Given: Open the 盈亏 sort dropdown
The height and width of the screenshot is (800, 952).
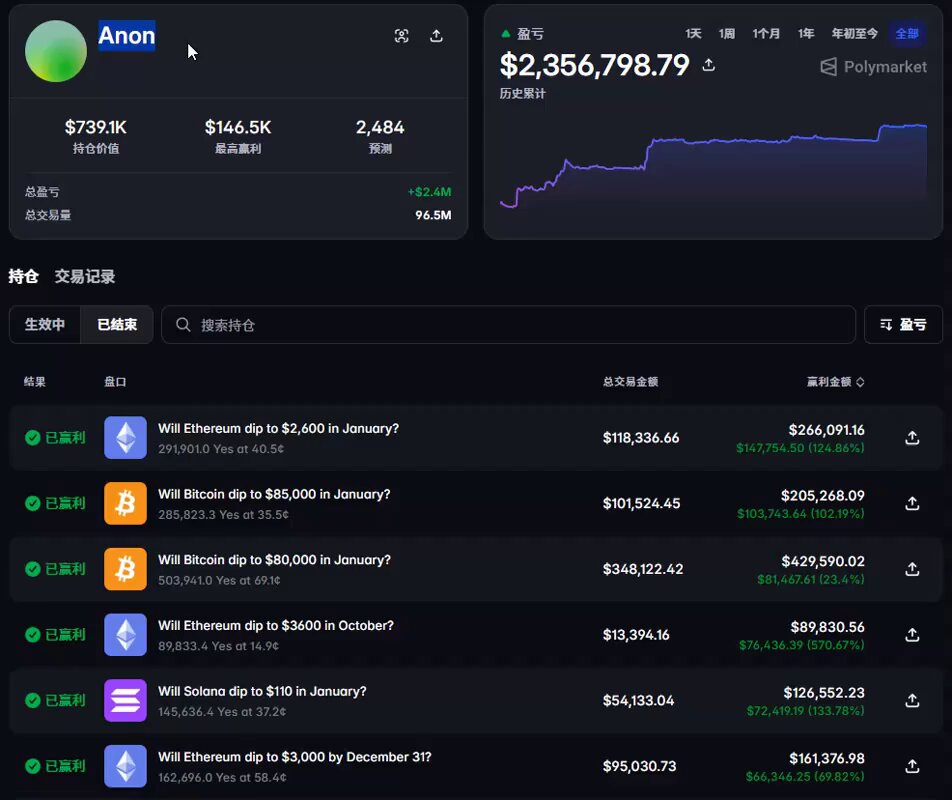Looking at the screenshot, I should tap(903, 325).
